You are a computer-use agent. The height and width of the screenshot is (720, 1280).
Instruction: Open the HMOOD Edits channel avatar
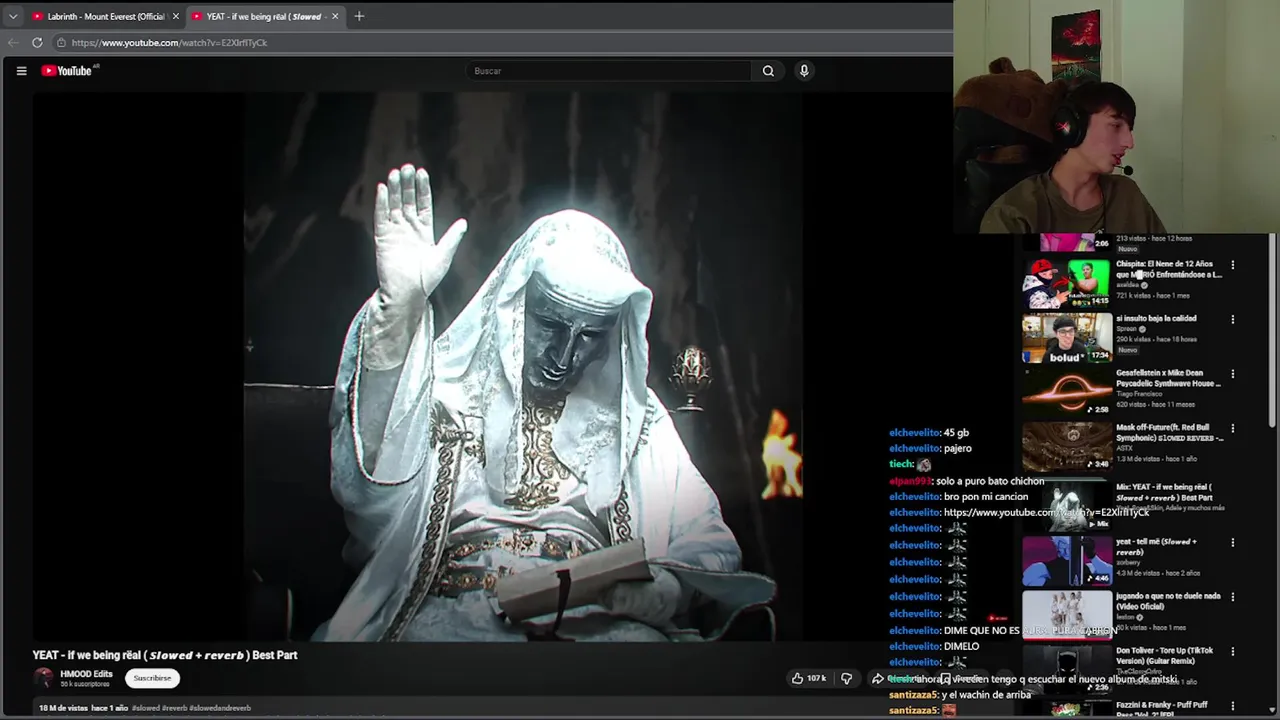(x=43, y=678)
